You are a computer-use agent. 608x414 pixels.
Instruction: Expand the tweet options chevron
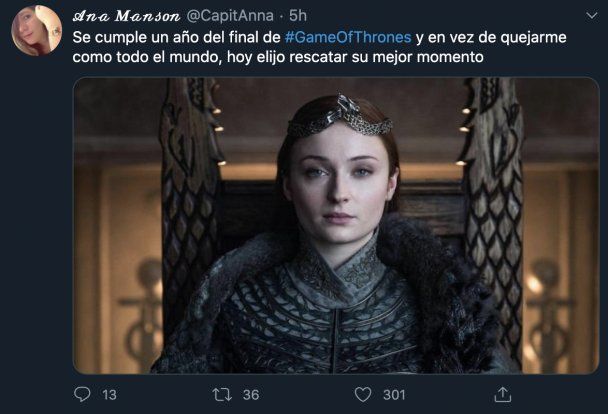pyautogui.click(x=591, y=16)
